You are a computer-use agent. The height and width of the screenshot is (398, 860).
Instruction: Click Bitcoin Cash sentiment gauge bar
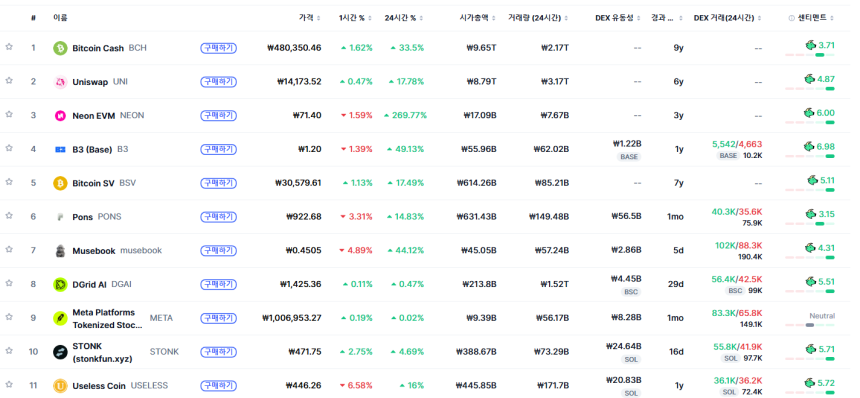(810, 55)
